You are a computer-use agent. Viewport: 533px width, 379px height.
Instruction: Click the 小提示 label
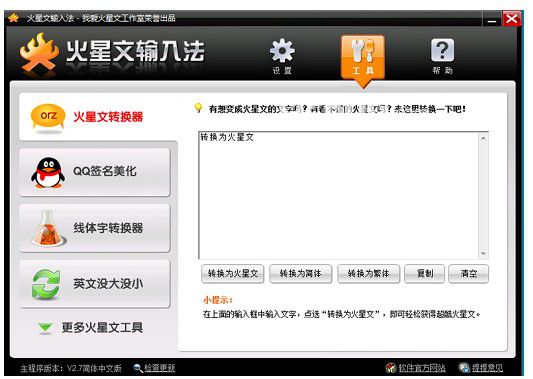[218, 300]
